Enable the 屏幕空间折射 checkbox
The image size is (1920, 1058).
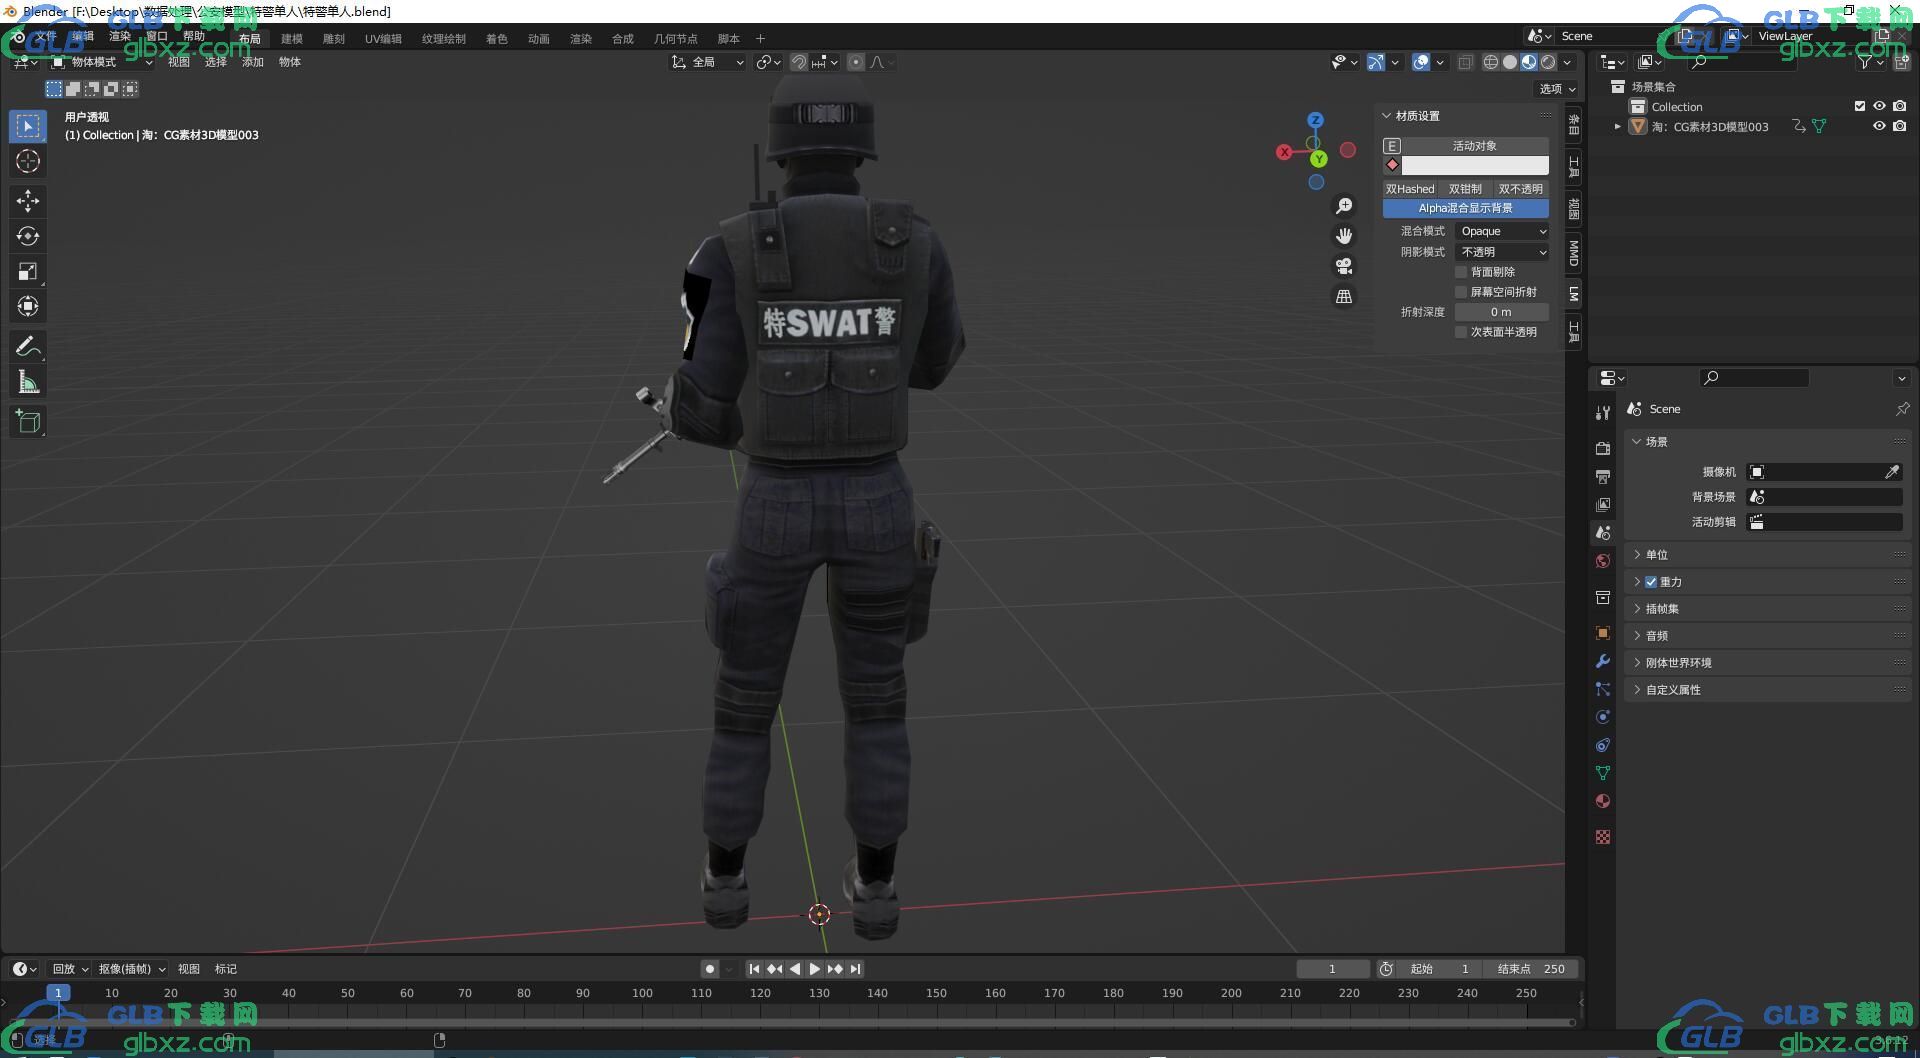click(1461, 292)
